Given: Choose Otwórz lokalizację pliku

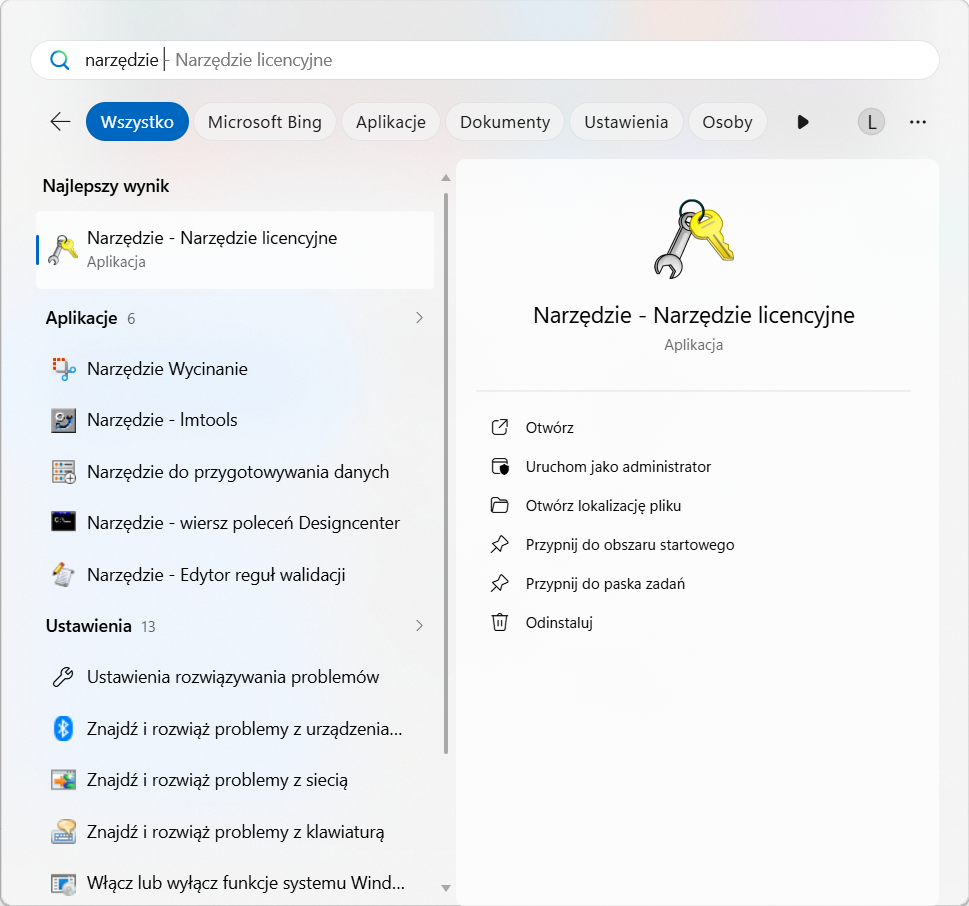Looking at the screenshot, I should tap(603, 506).
